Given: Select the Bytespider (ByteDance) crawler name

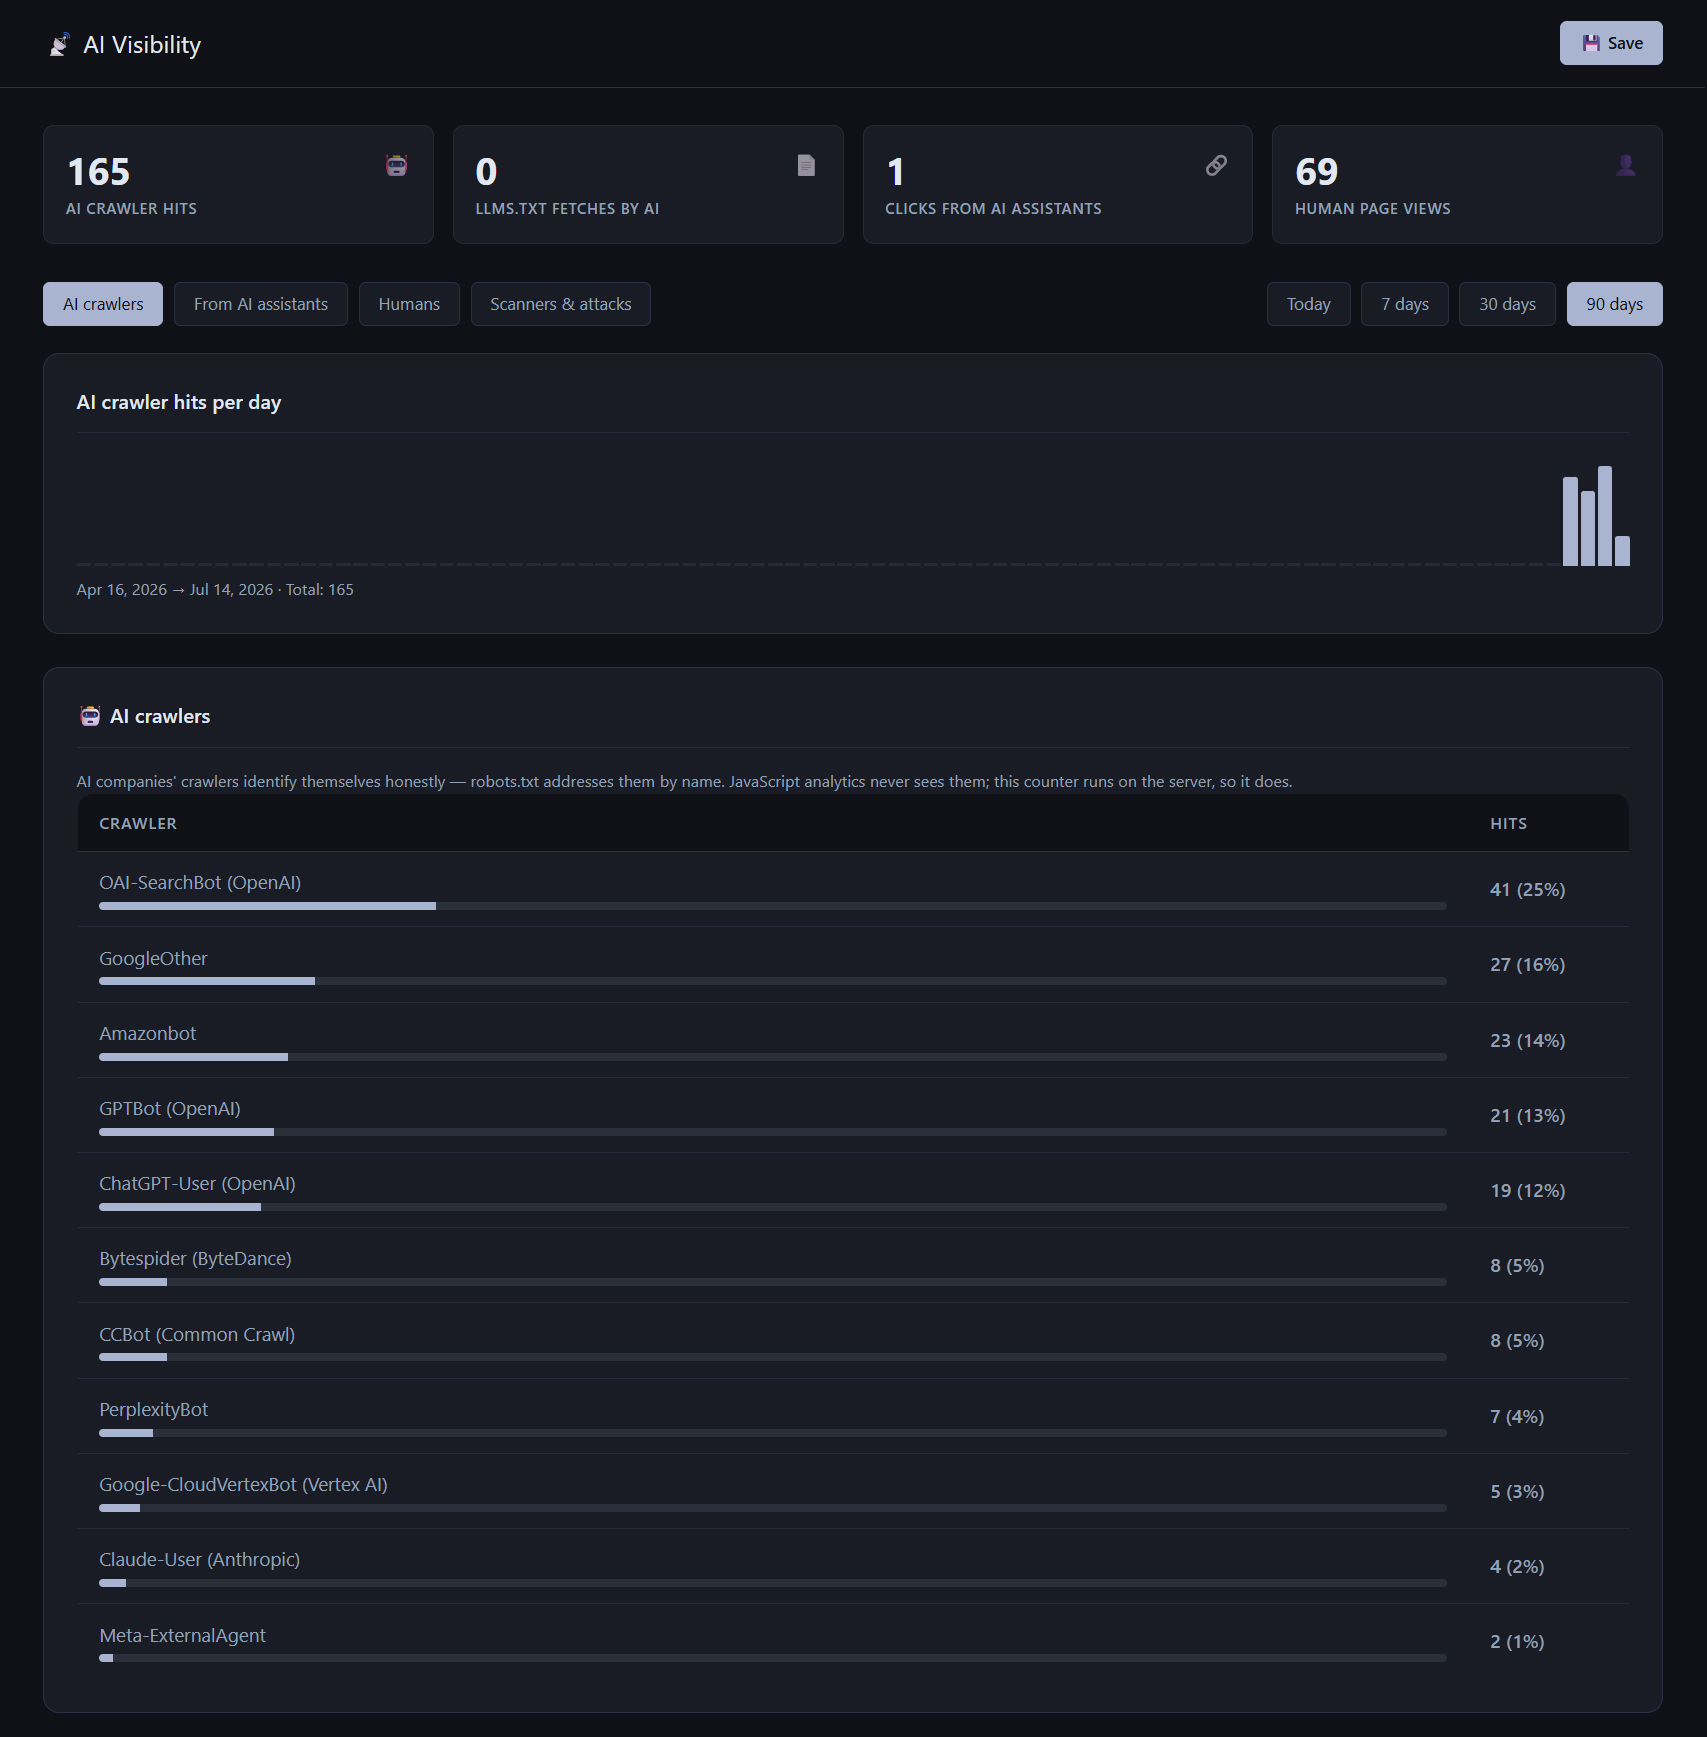Looking at the screenshot, I should tap(195, 1259).
